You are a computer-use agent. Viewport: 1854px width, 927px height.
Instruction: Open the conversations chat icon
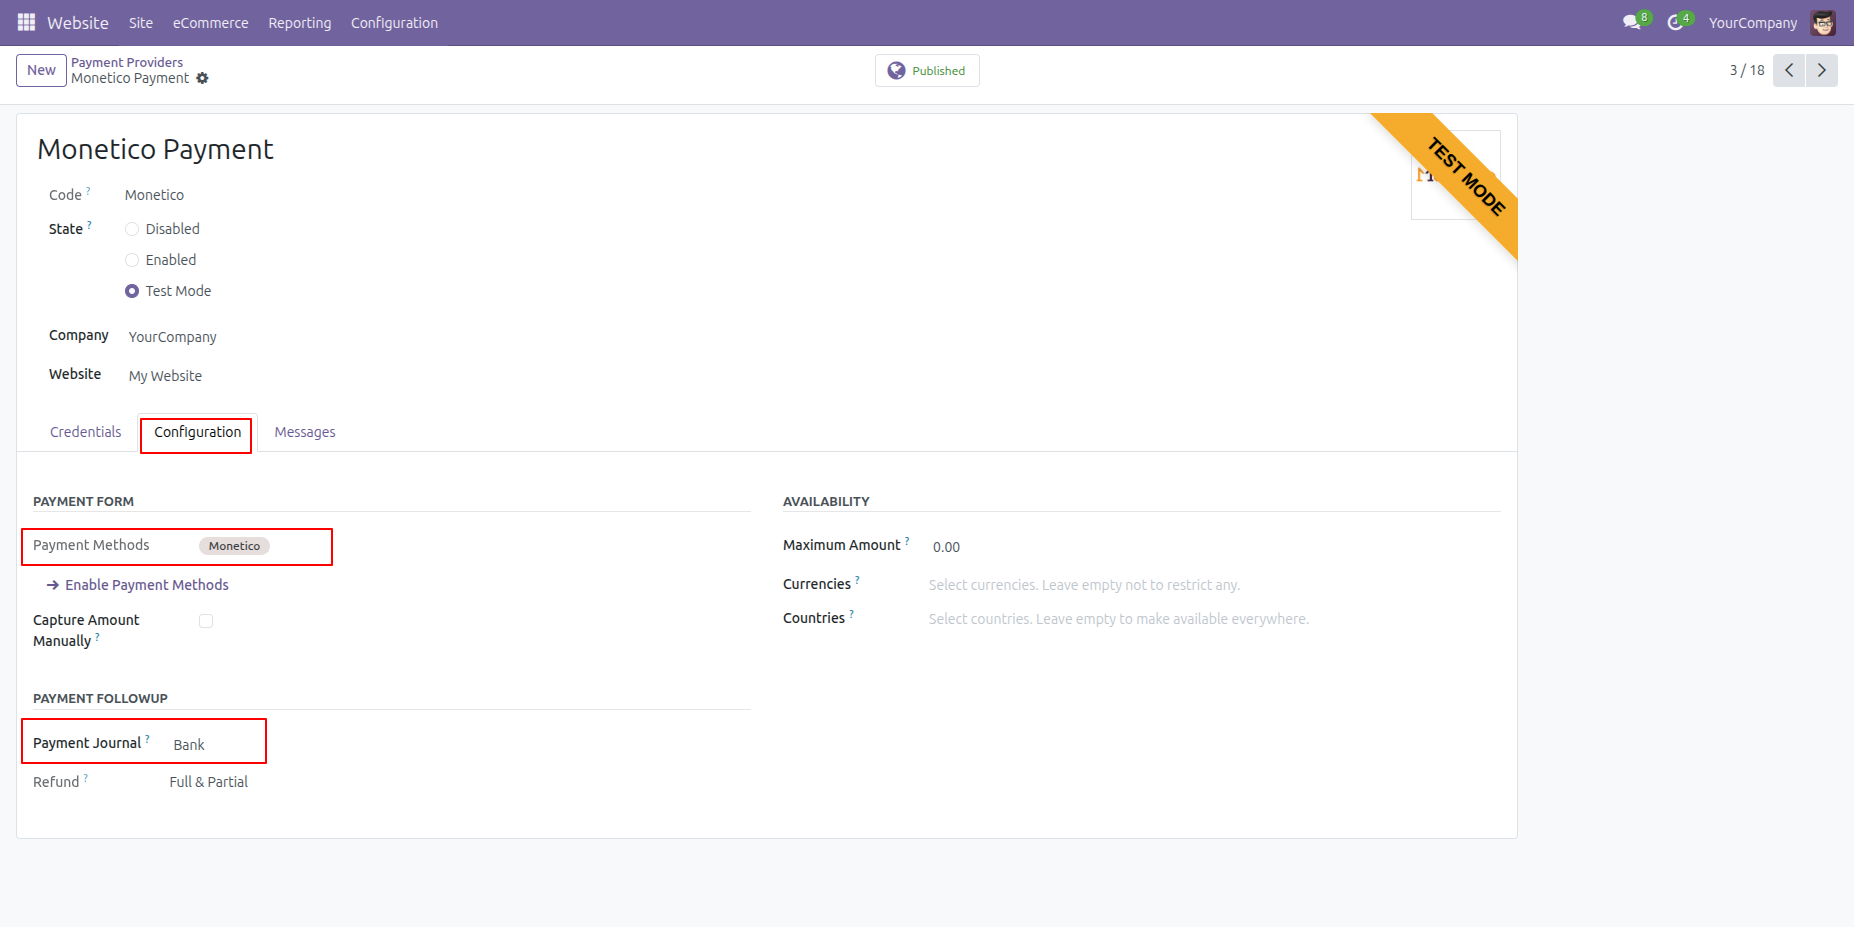[1632, 22]
